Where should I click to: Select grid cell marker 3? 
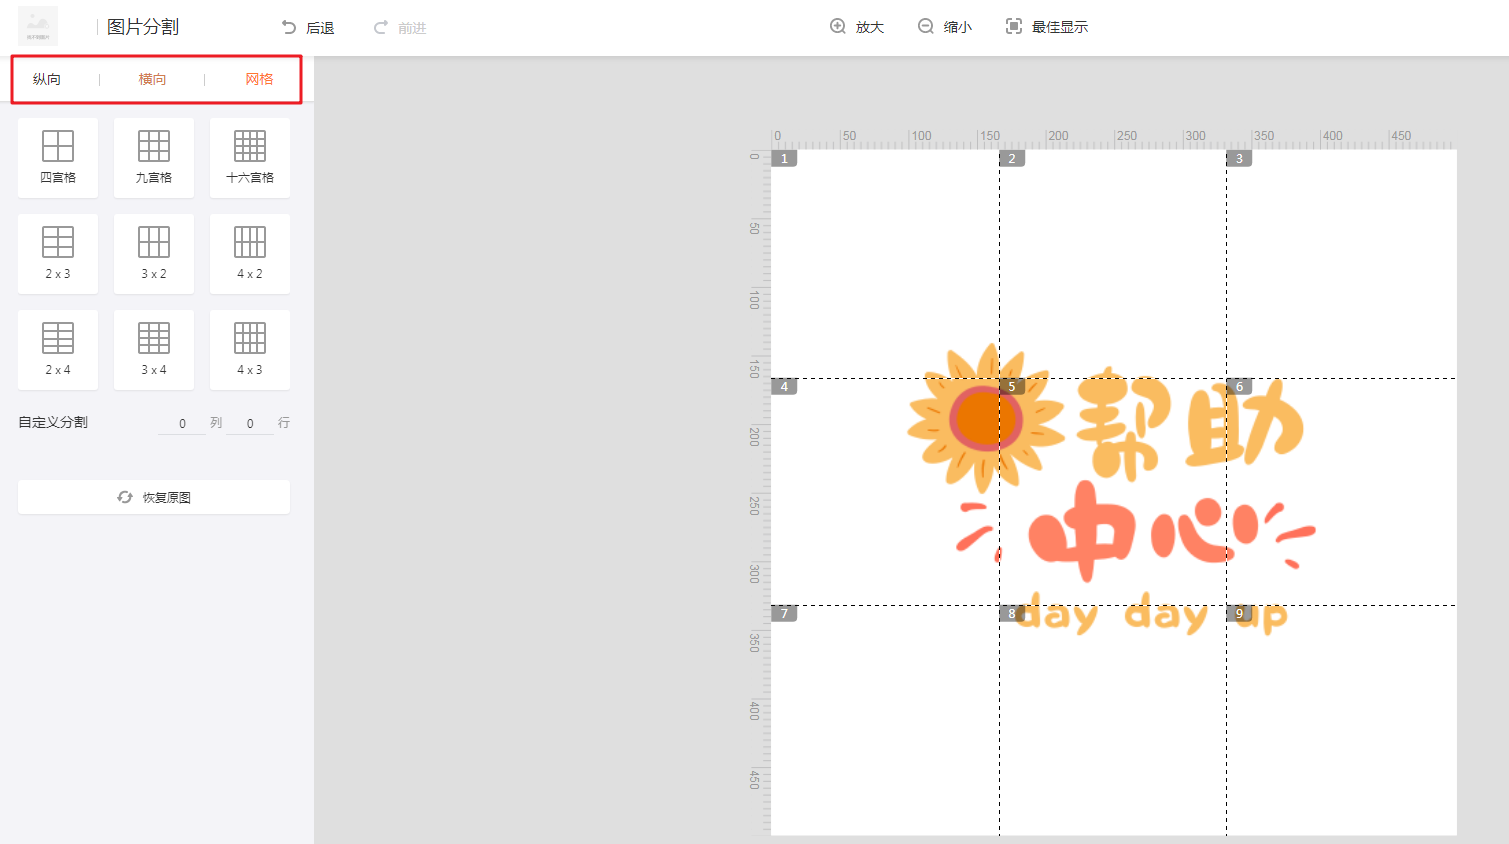pyautogui.click(x=1239, y=158)
